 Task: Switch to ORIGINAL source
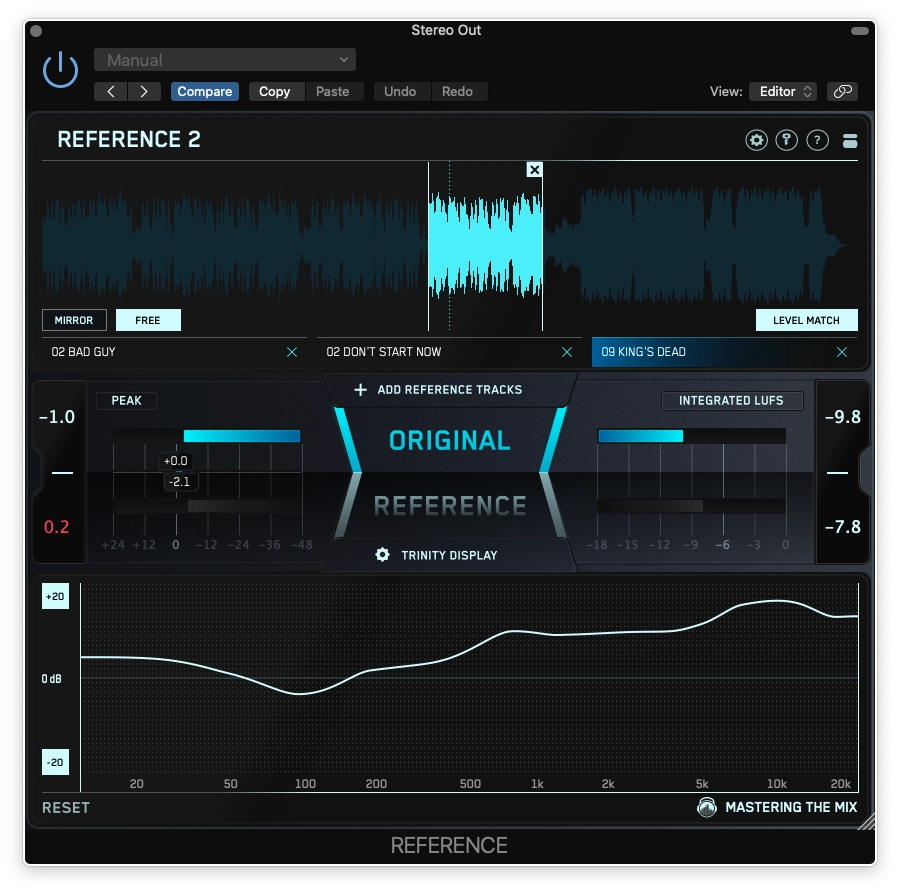pos(450,440)
